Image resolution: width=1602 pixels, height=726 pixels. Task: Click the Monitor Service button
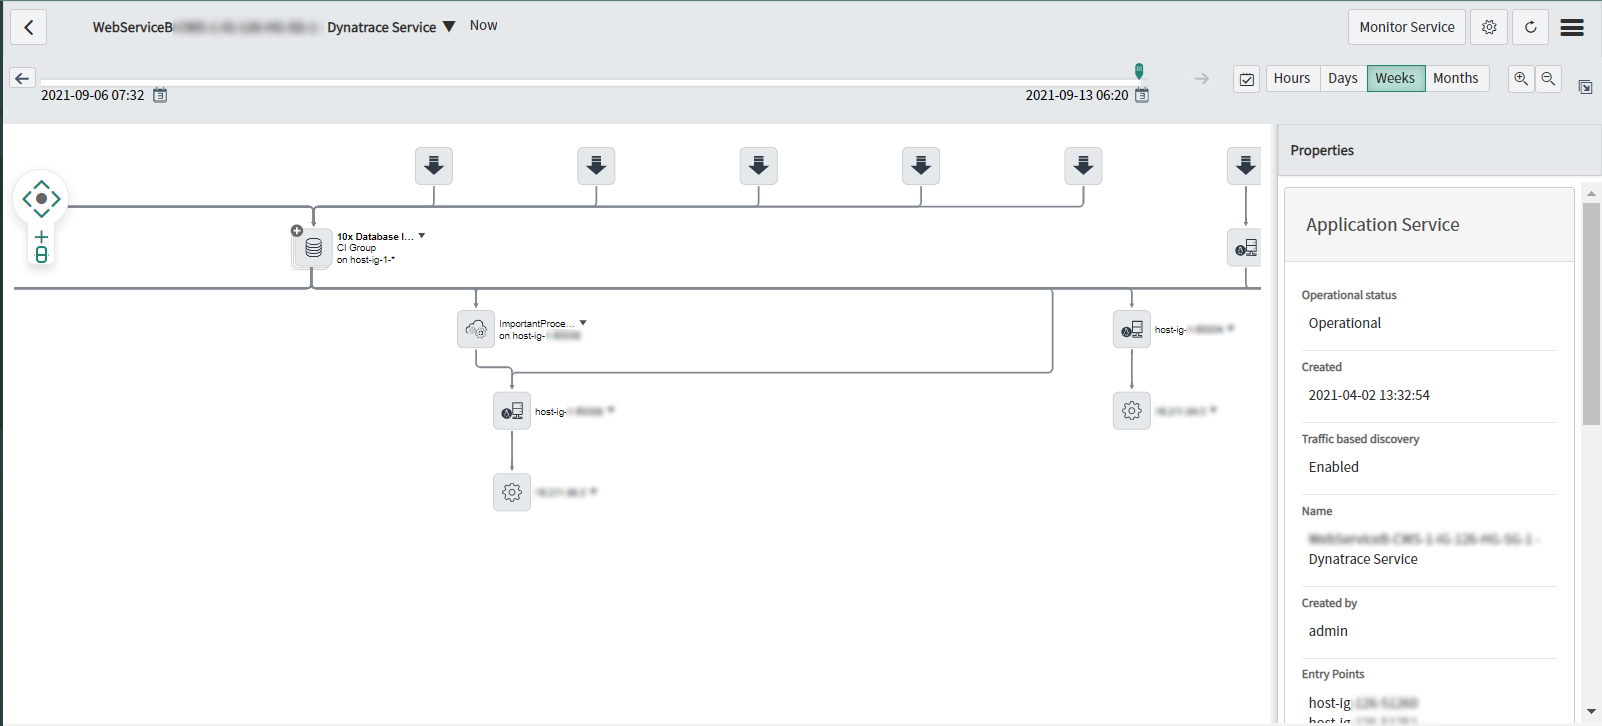pos(1406,27)
